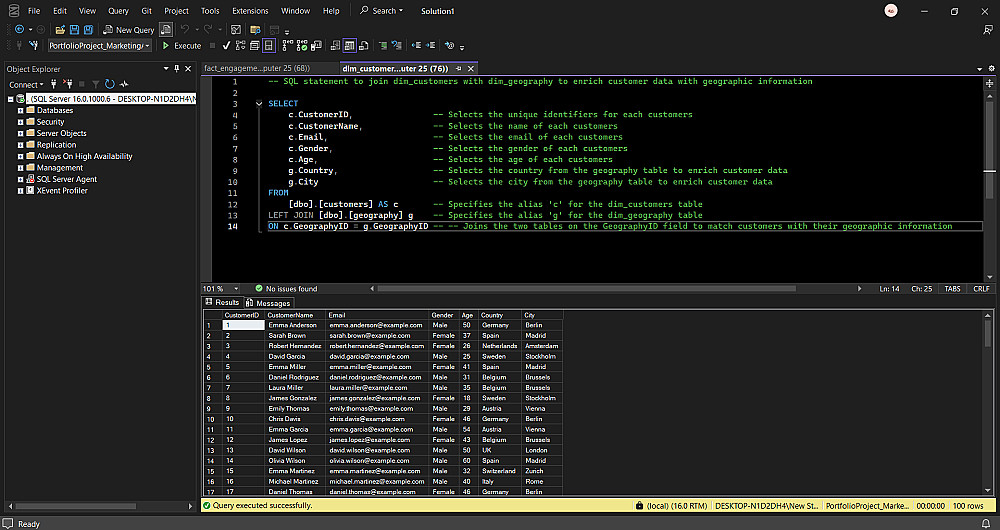Image resolution: width=1000 pixels, height=530 pixels.
Task: Pin the Object Explorer panel
Action: (178, 69)
